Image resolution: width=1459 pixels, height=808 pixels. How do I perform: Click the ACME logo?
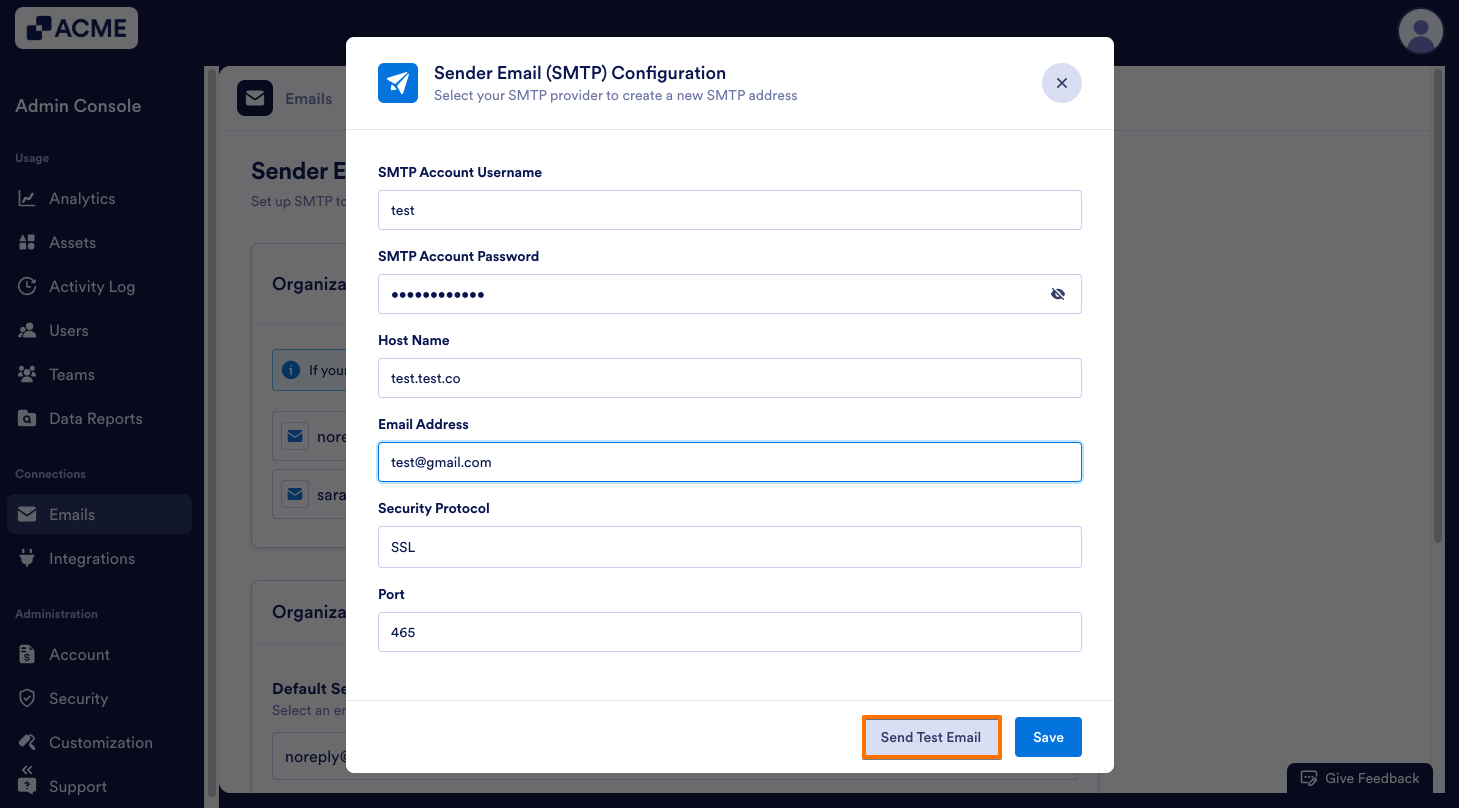click(x=76, y=27)
